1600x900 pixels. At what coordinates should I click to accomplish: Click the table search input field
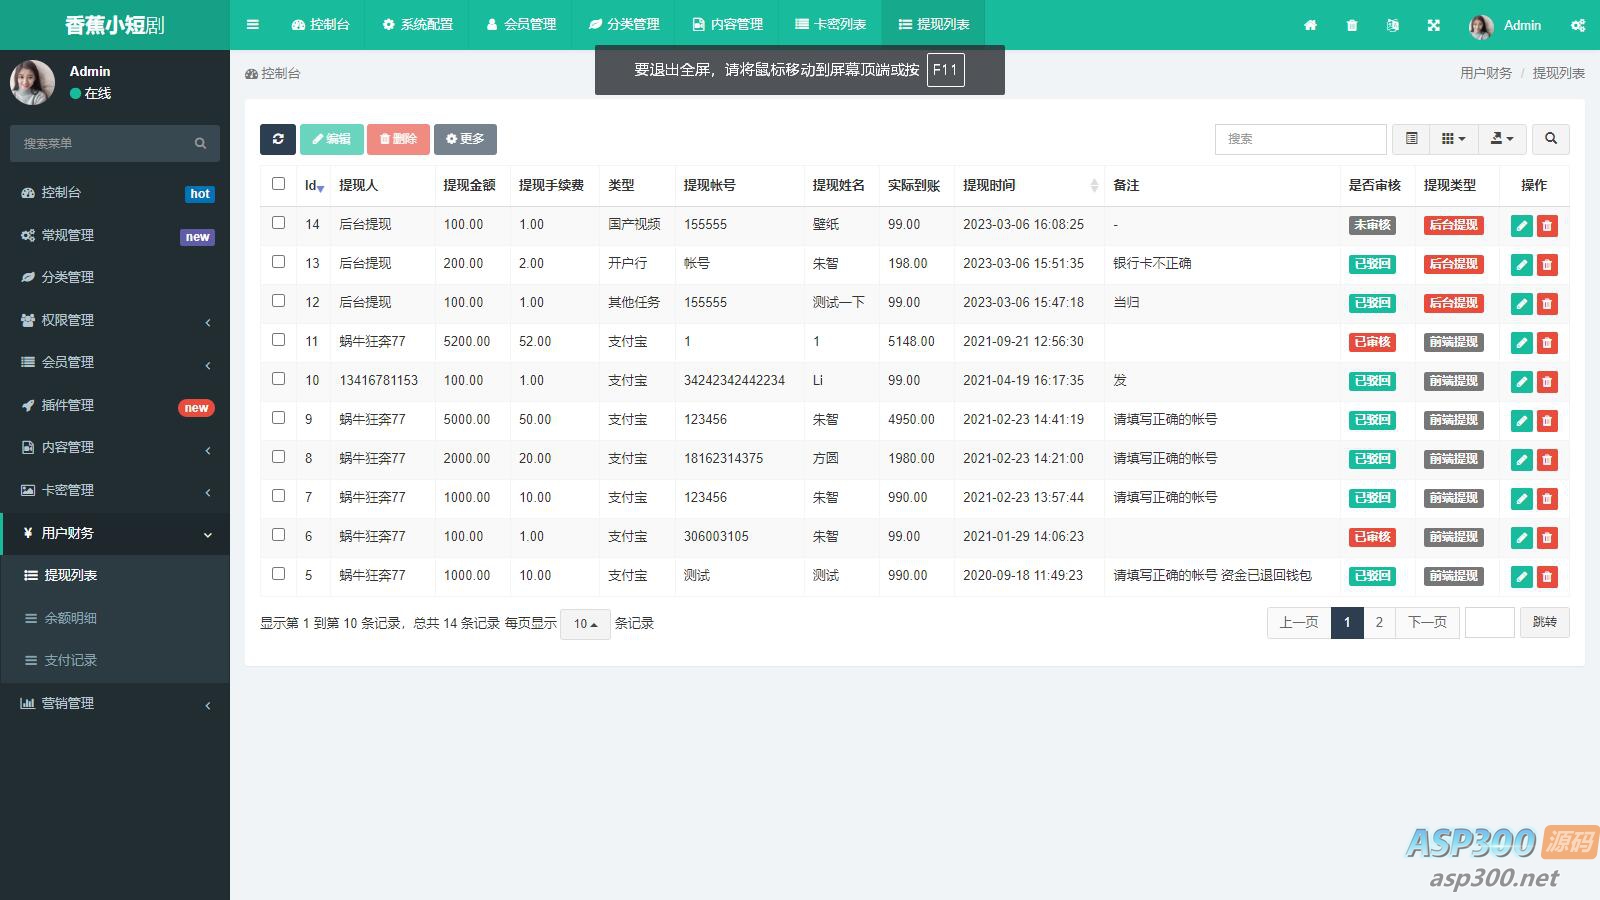point(1300,139)
